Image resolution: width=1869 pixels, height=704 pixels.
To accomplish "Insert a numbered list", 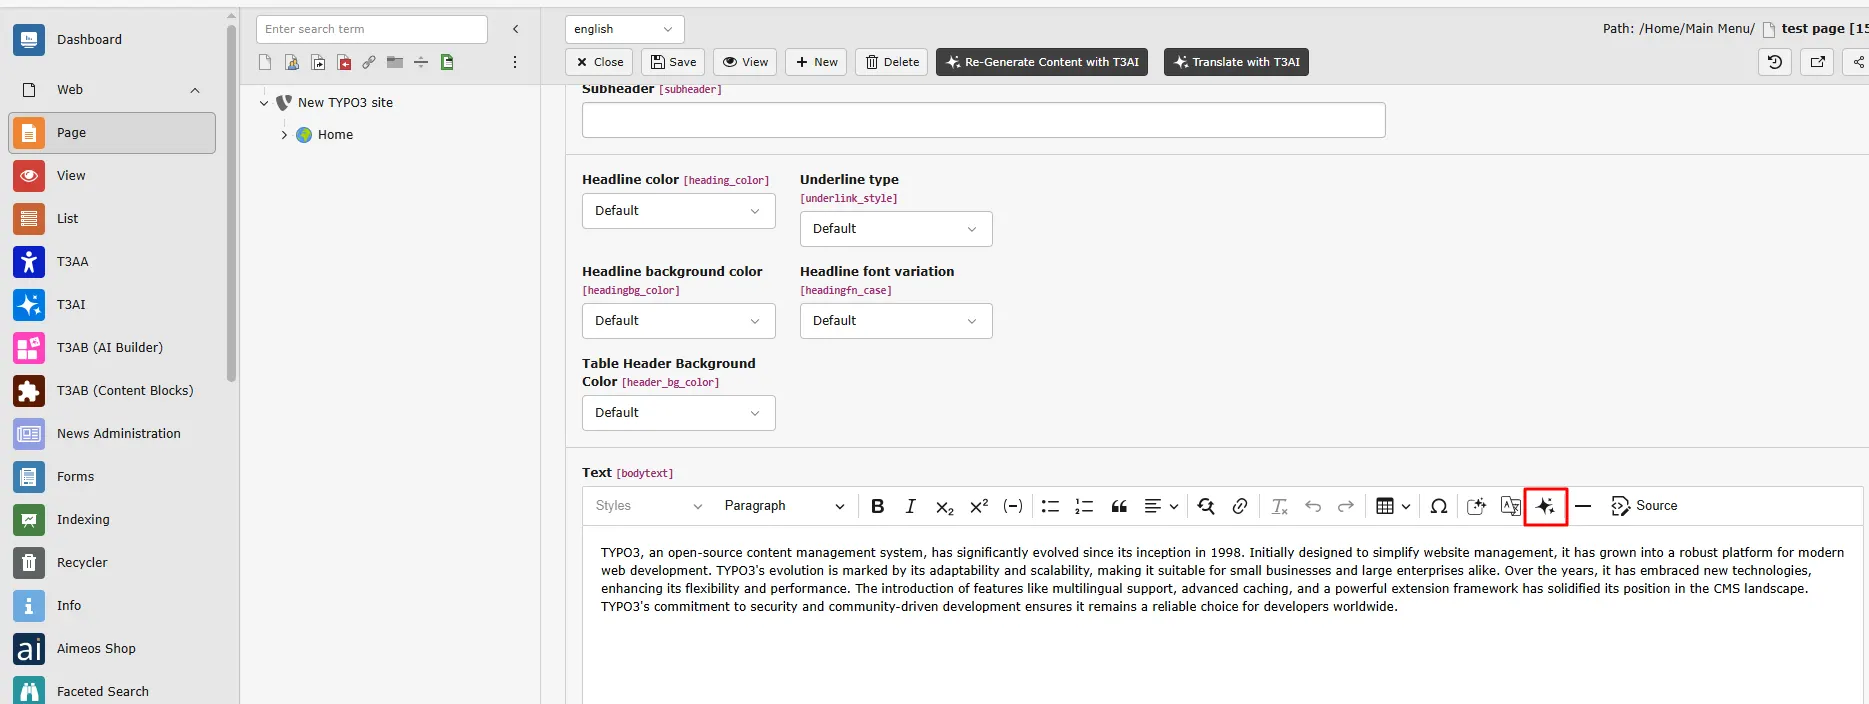I will [x=1084, y=506].
